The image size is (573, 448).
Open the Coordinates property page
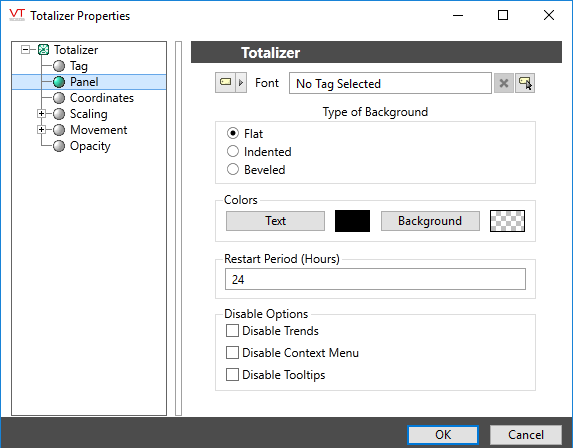coord(102,98)
